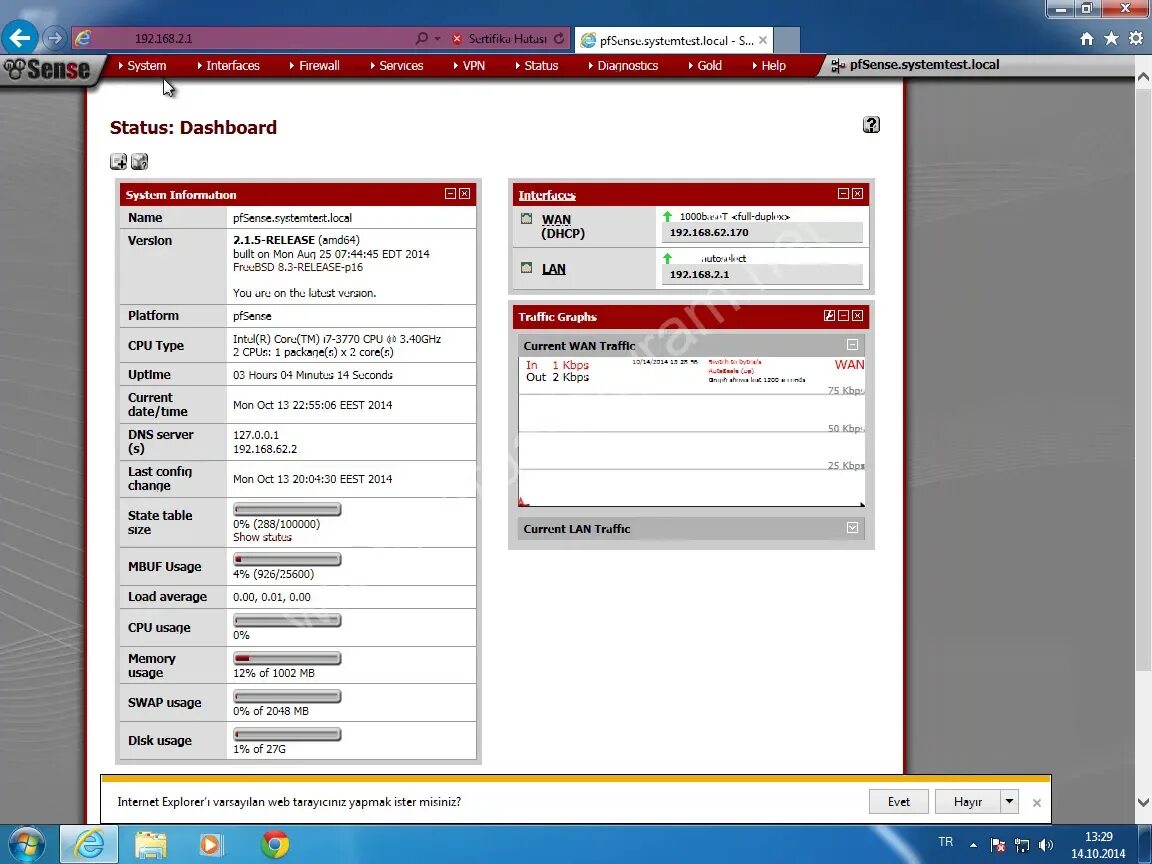Open Traffic Graphs widget settings wrench

(829, 316)
